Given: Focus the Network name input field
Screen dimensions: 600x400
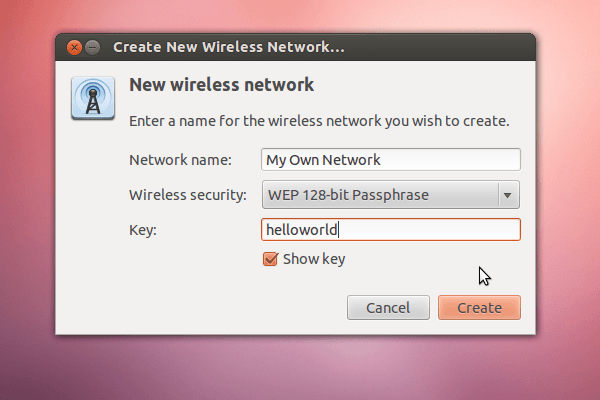Looking at the screenshot, I should [x=391, y=160].
